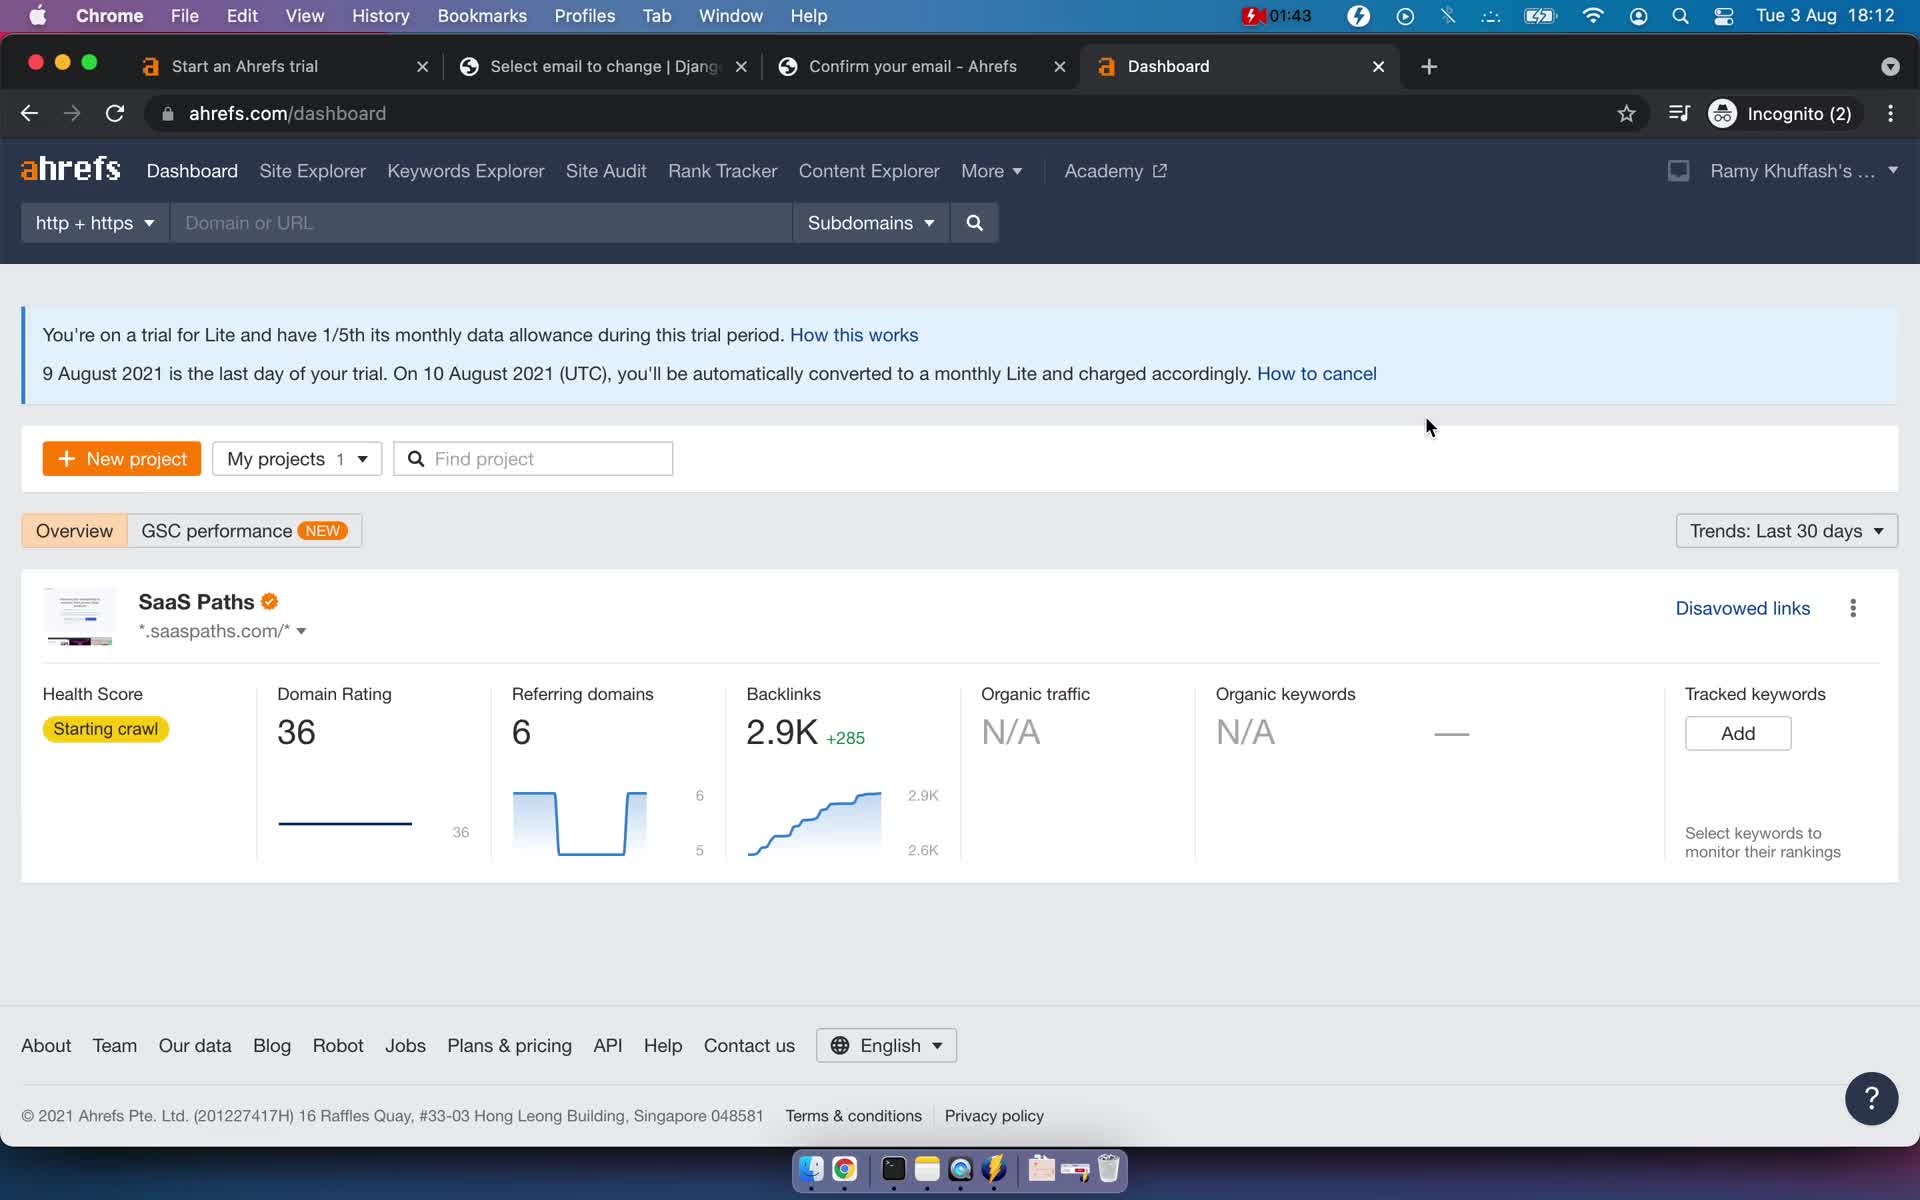Click the Site Explorer icon/link
This screenshot has height=1200, width=1920.
pyautogui.click(x=312, y=170)
